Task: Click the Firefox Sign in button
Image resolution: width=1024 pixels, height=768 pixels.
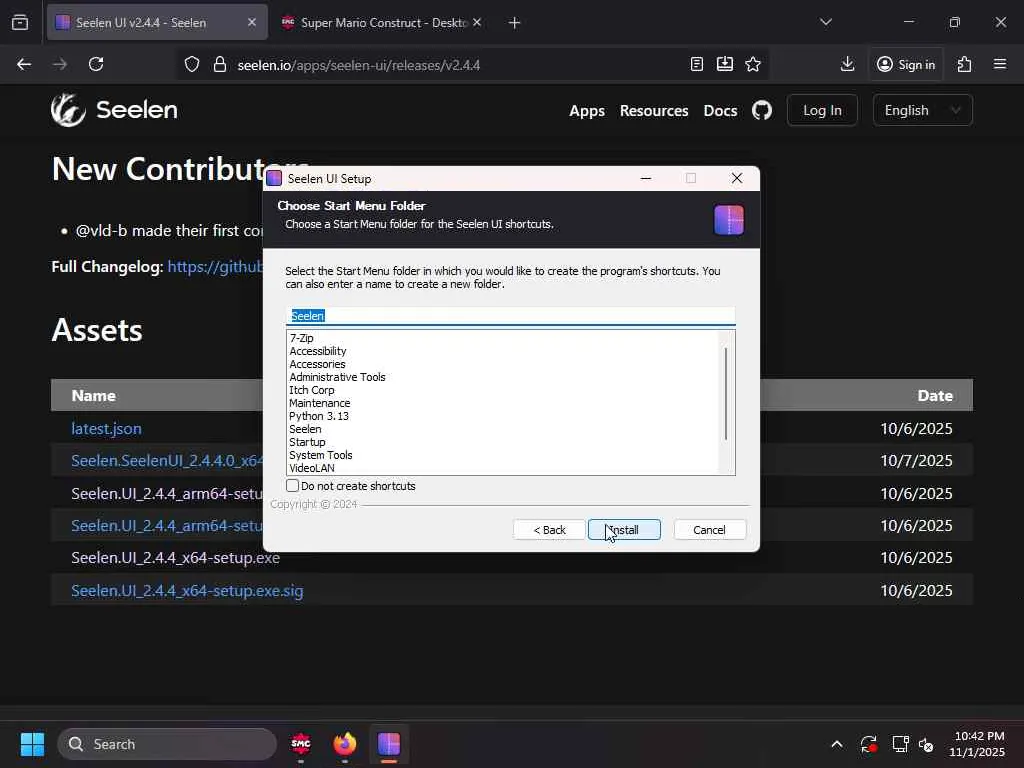Action: pyautogui.click(x=906, y=64)
